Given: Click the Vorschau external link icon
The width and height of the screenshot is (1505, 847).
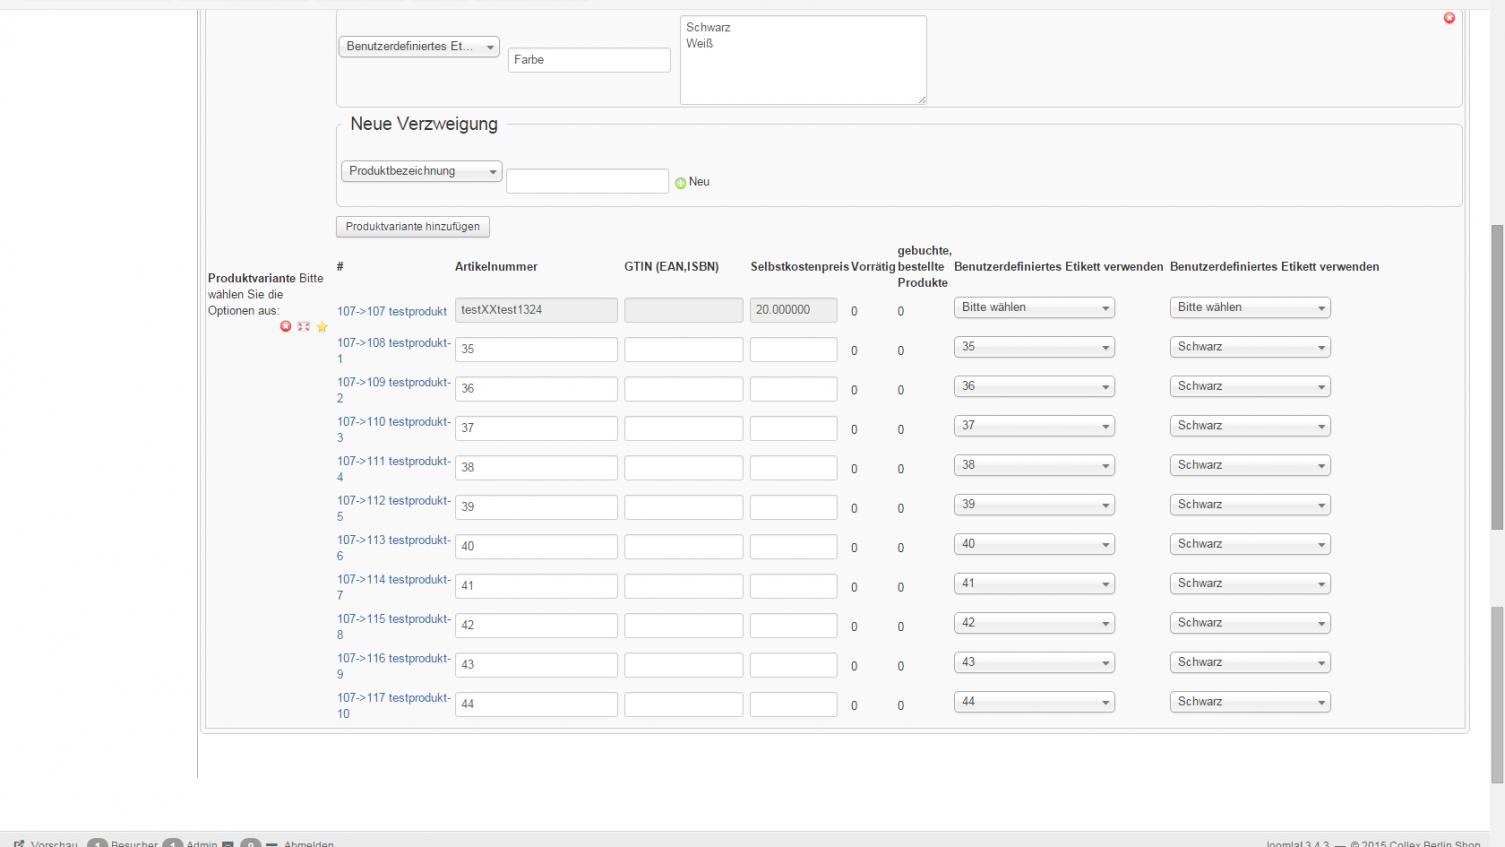Looking at the screenshot, I should [19, 844].
